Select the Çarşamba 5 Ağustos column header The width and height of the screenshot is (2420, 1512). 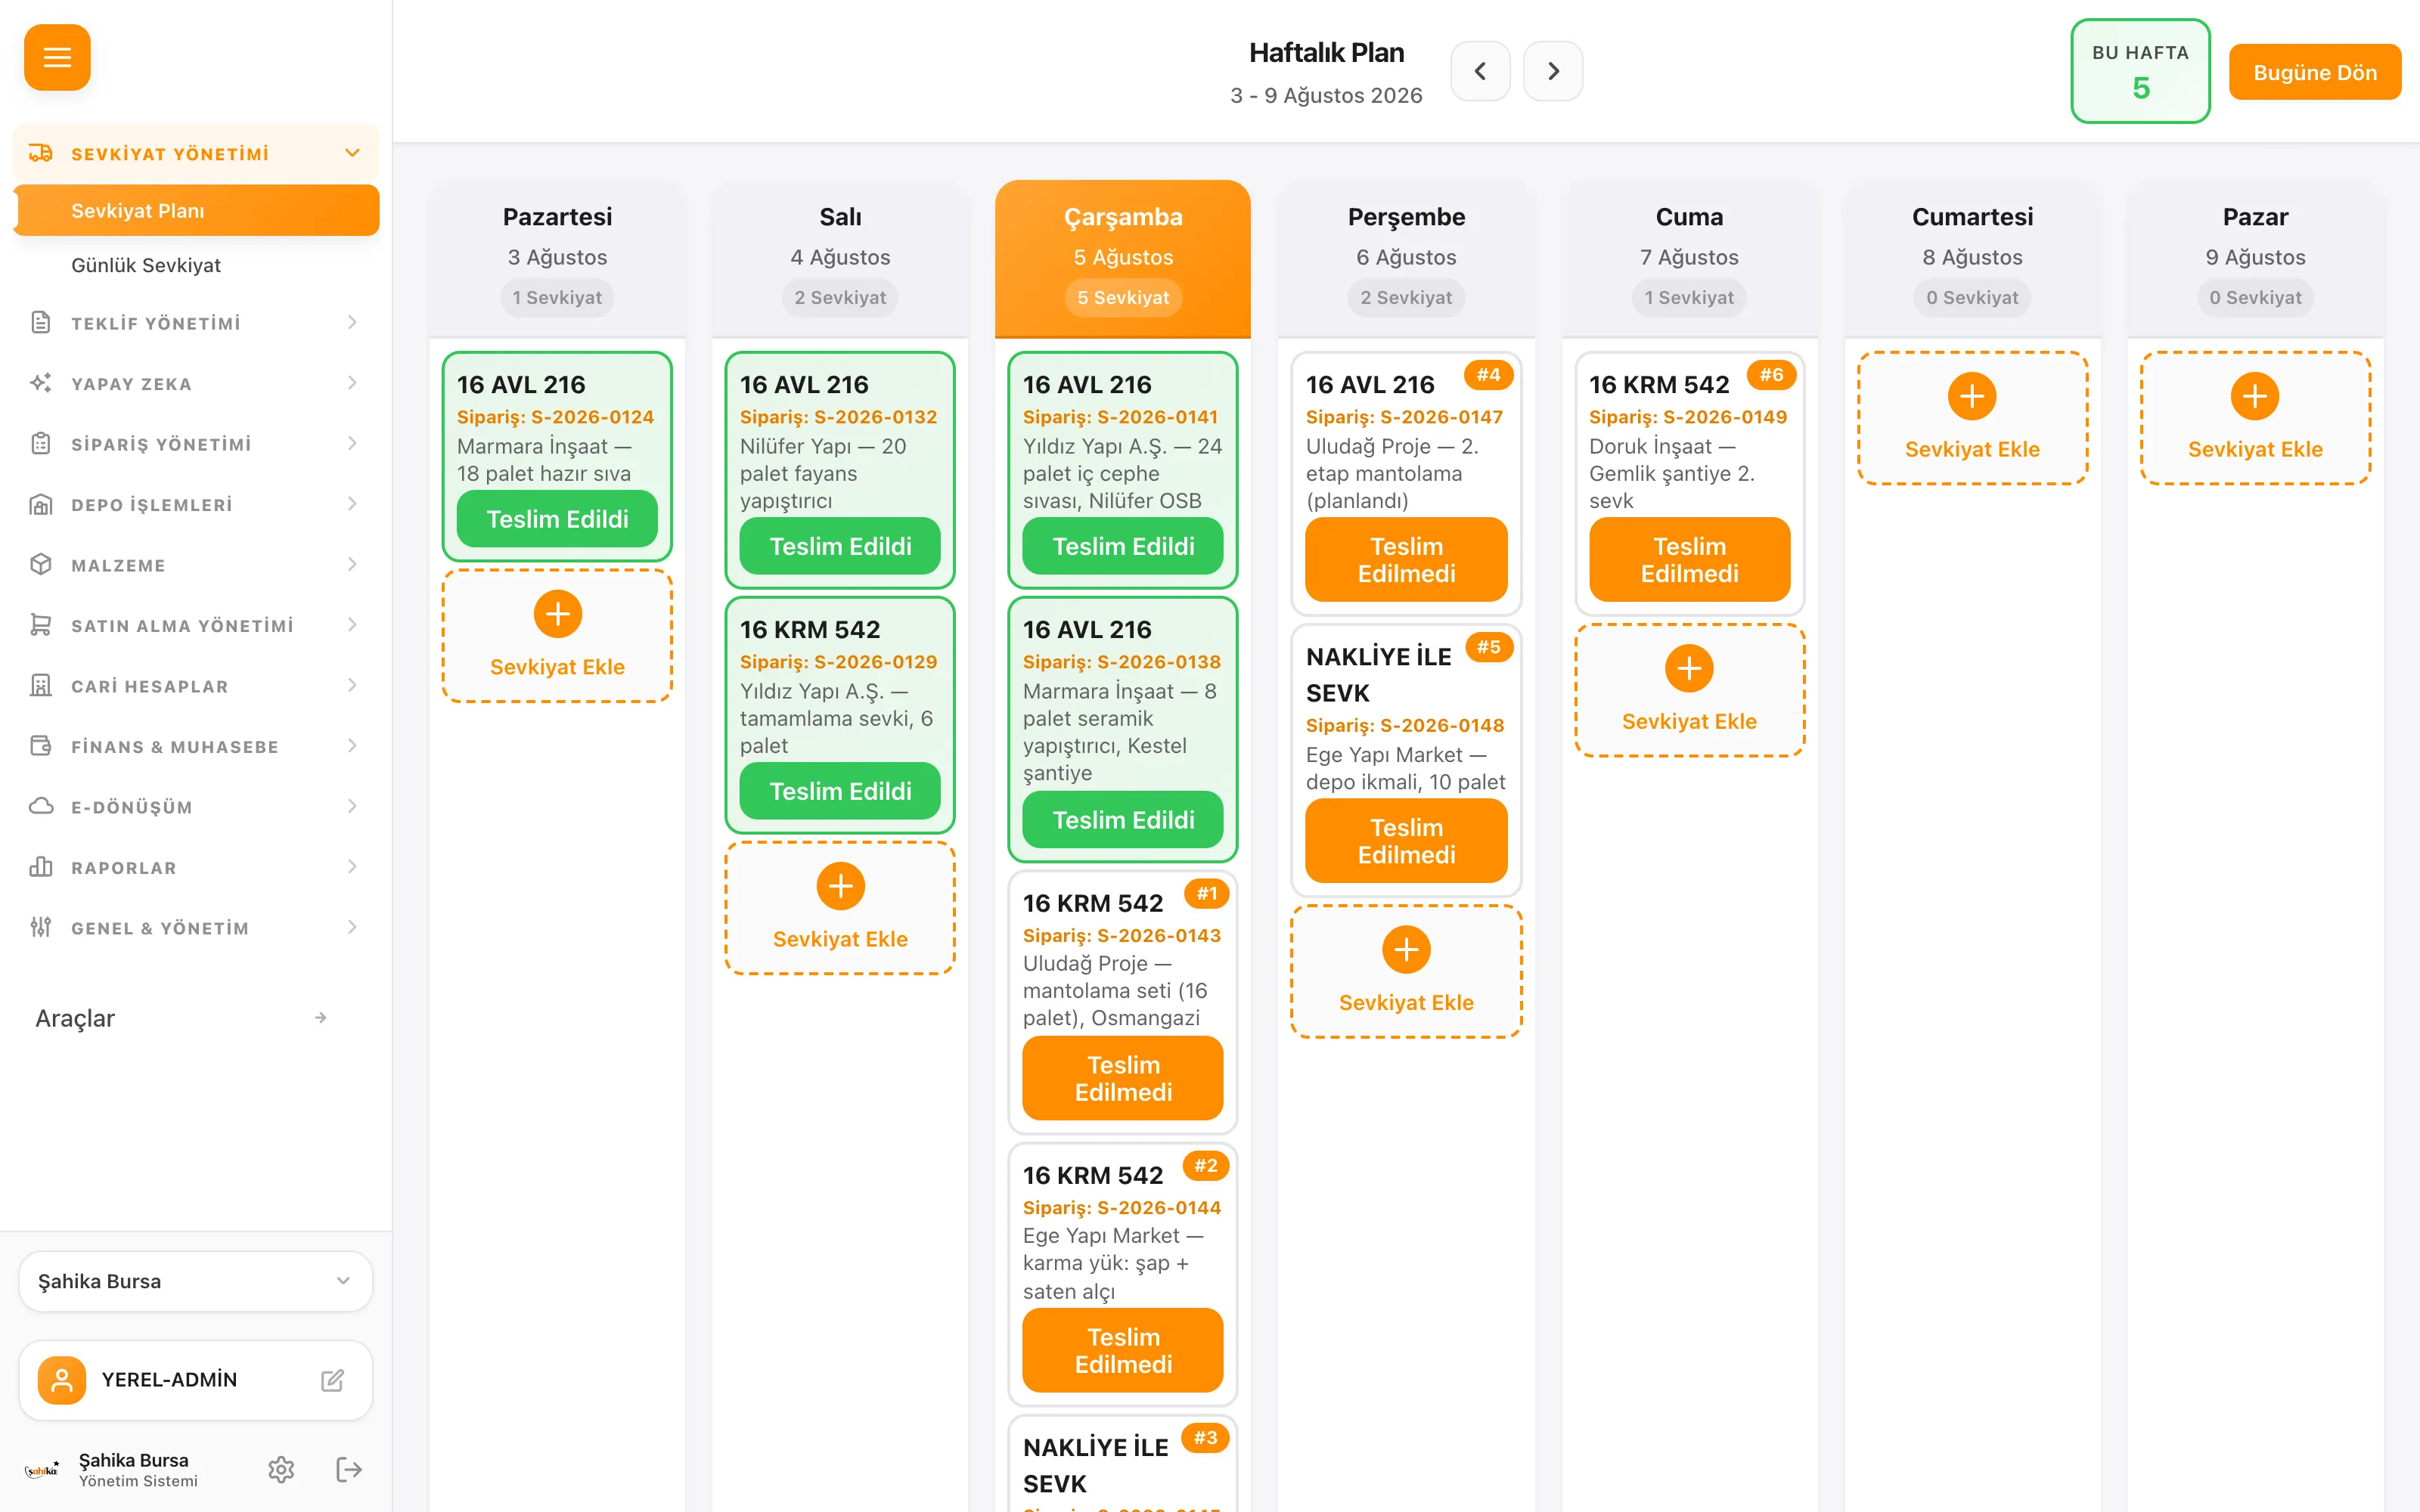point(1123,258)
